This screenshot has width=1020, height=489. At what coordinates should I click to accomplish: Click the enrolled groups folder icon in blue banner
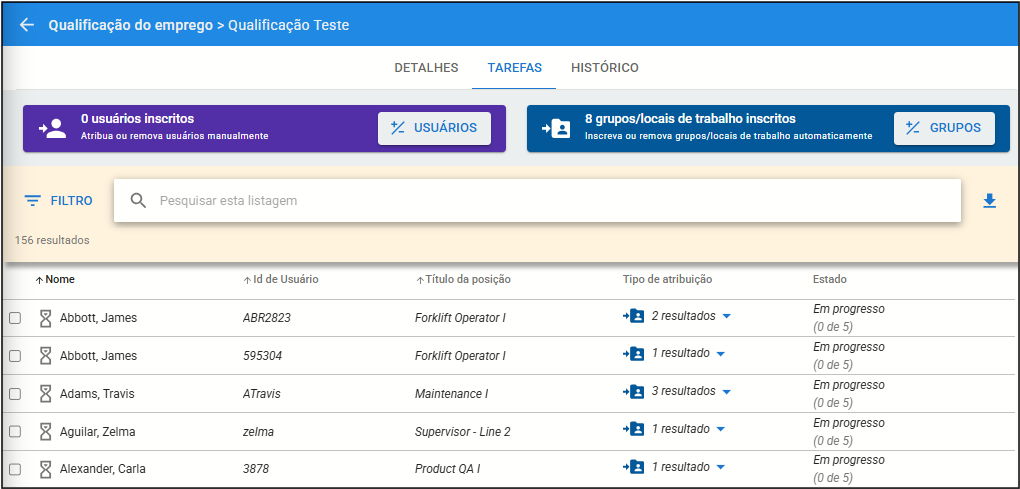tap(555, 128)
